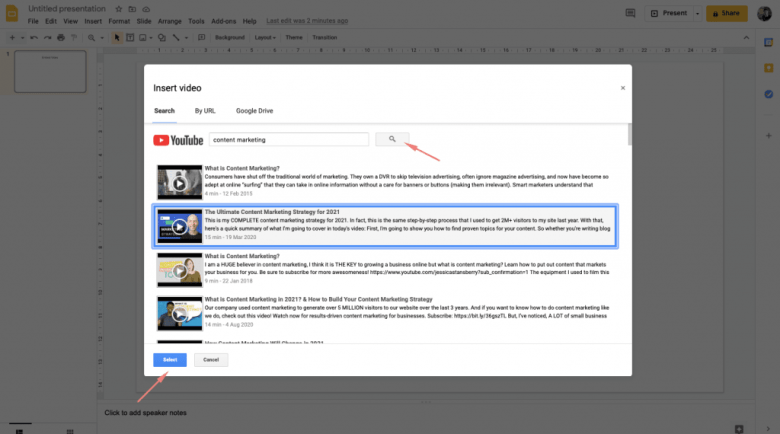Open the account profile avatar
The width and height of the screenshot is (780, 434).
765,13
